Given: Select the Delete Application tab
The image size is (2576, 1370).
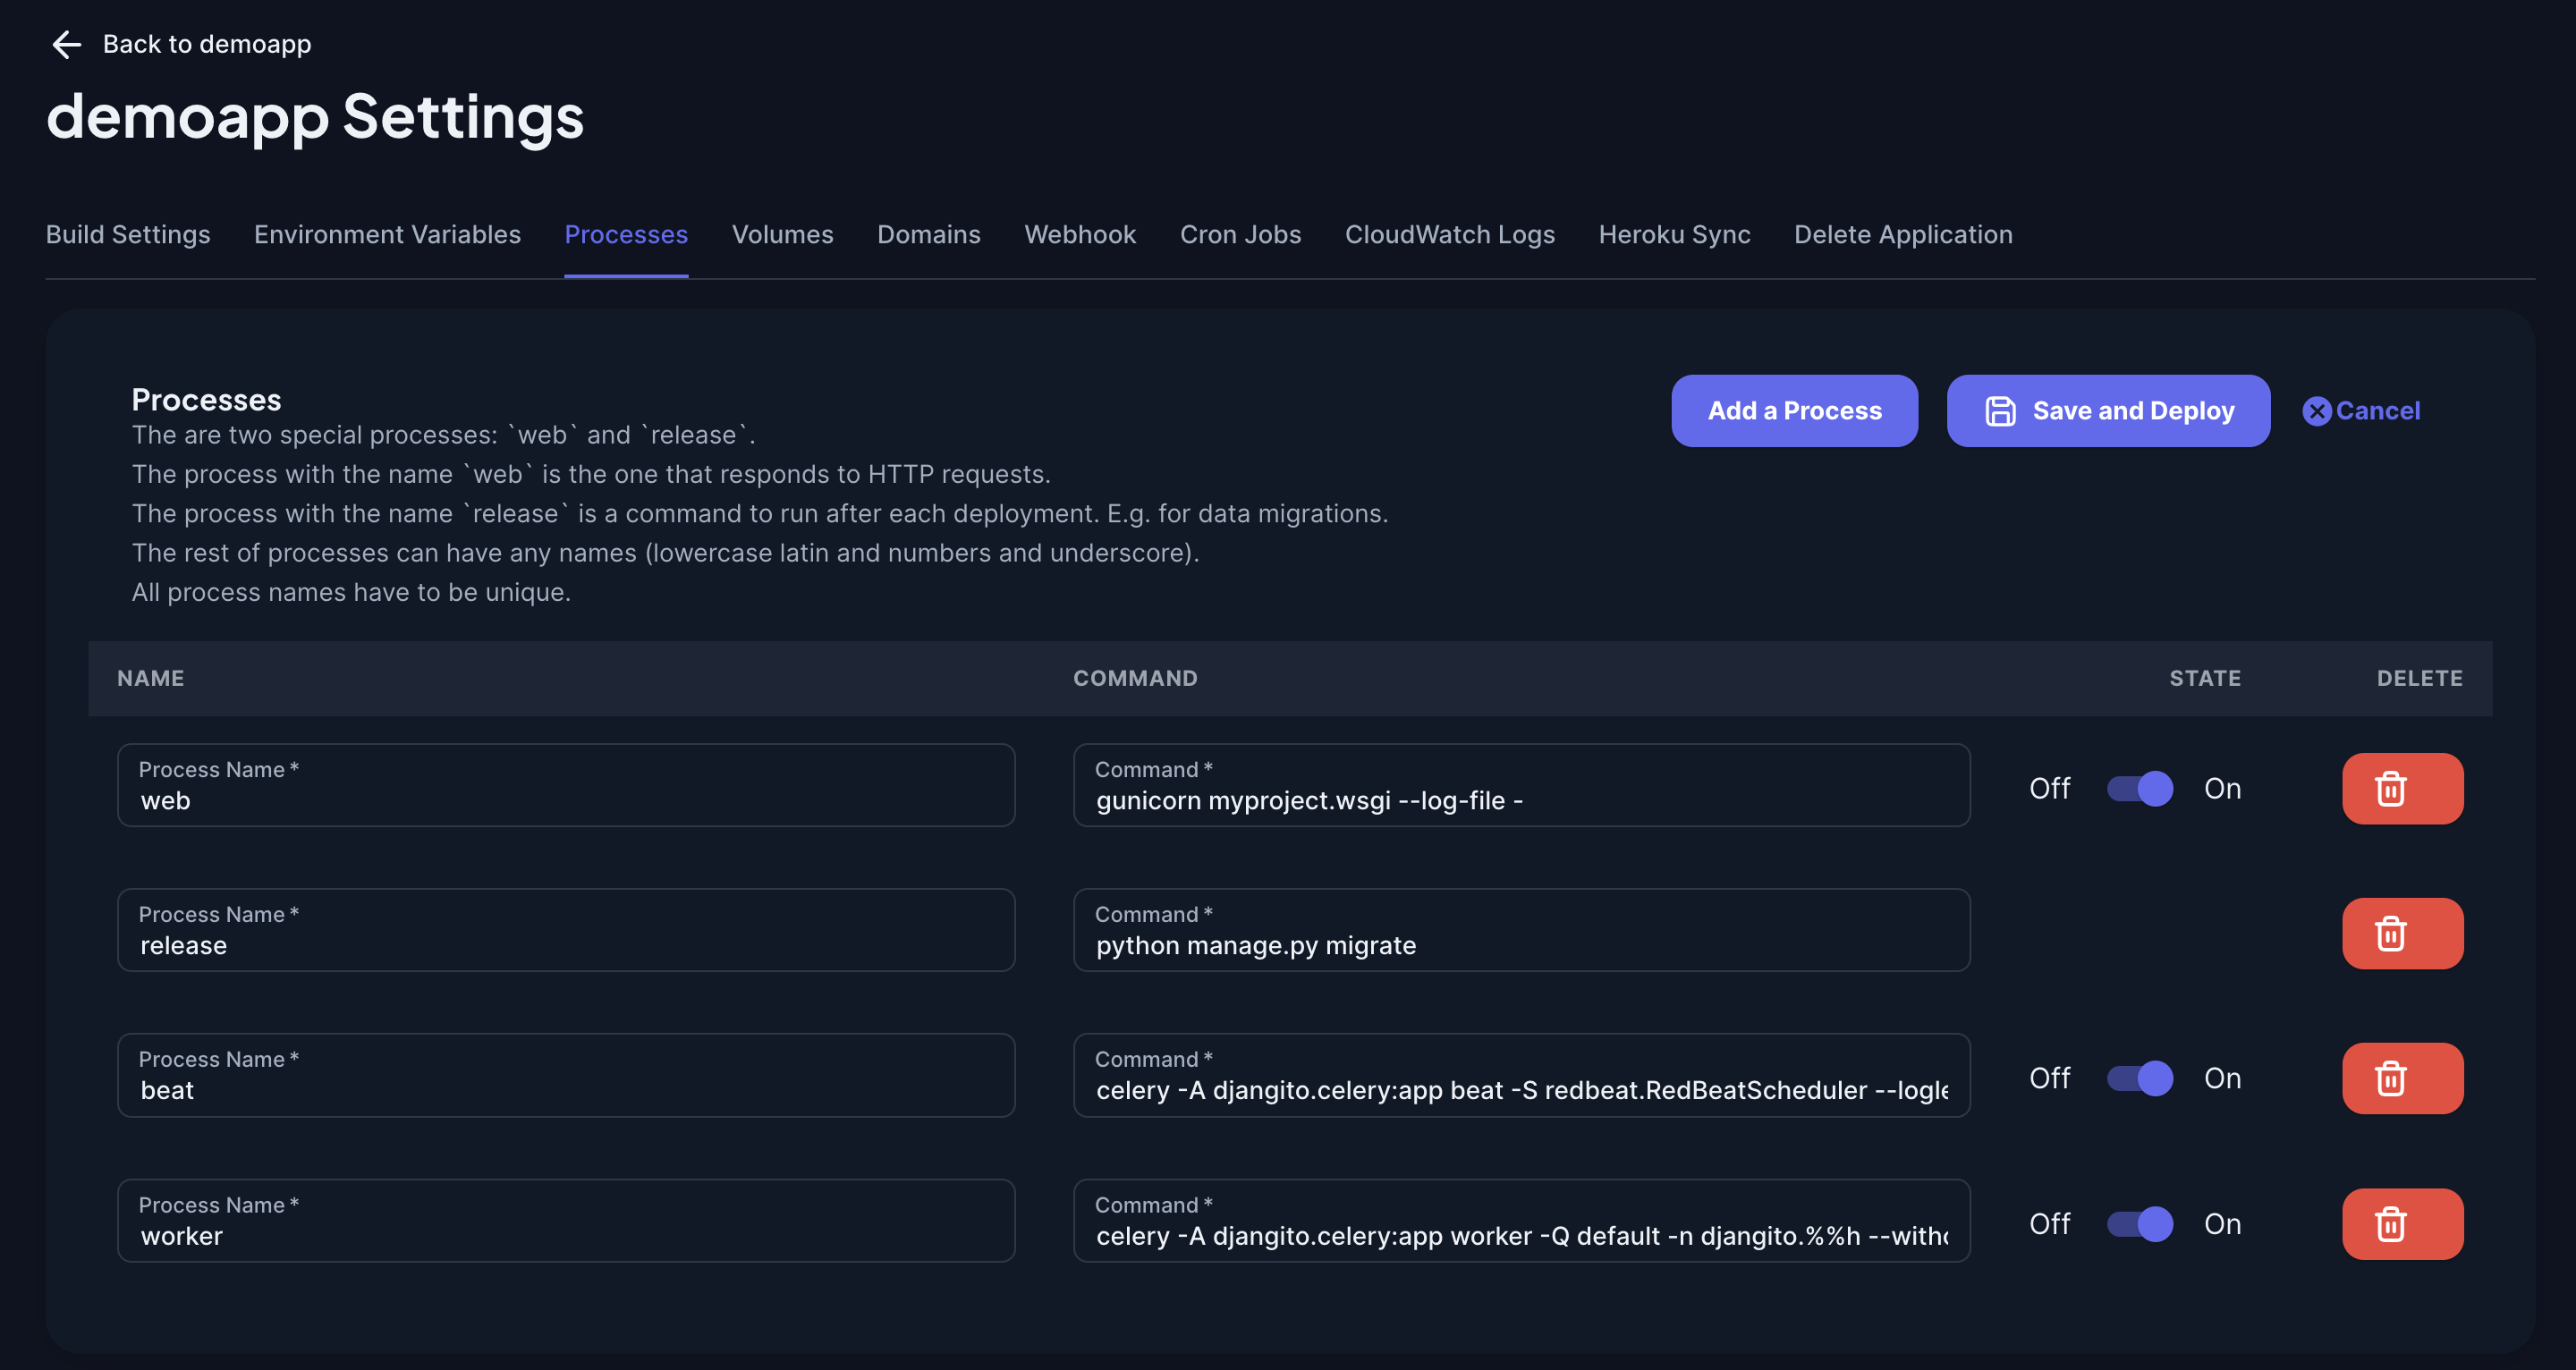Looking at the screenshot, I should (x=1903, y=234).
